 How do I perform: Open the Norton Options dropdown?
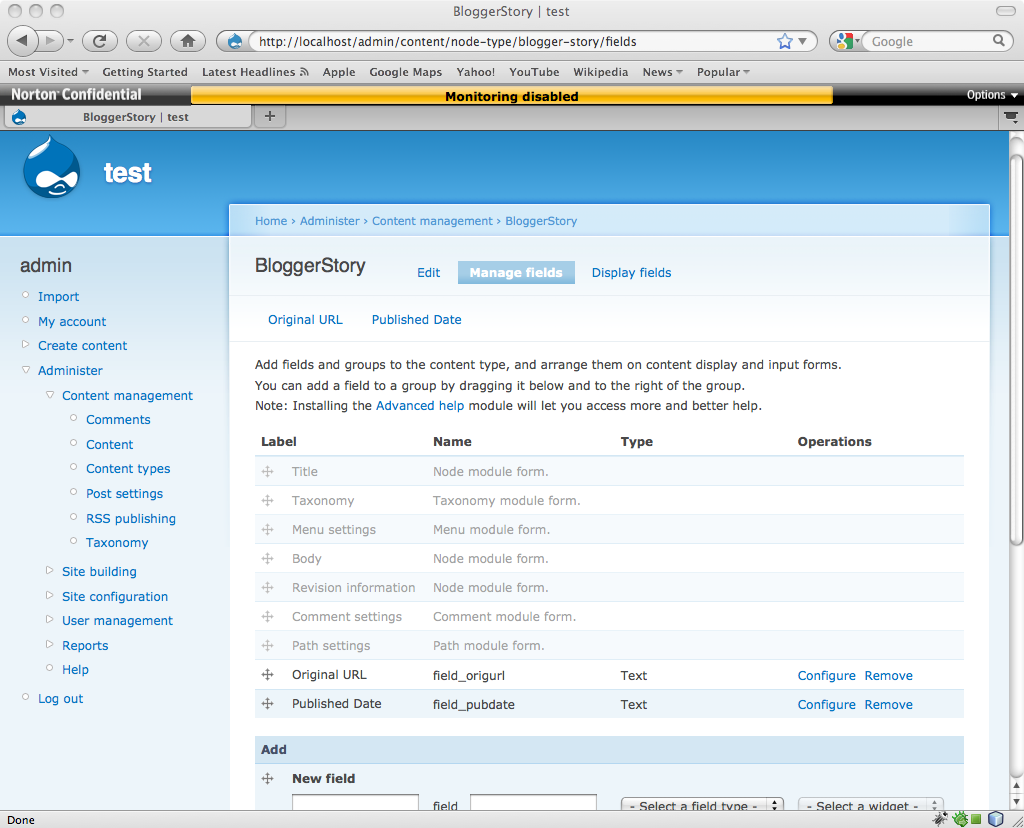[992, 95]
